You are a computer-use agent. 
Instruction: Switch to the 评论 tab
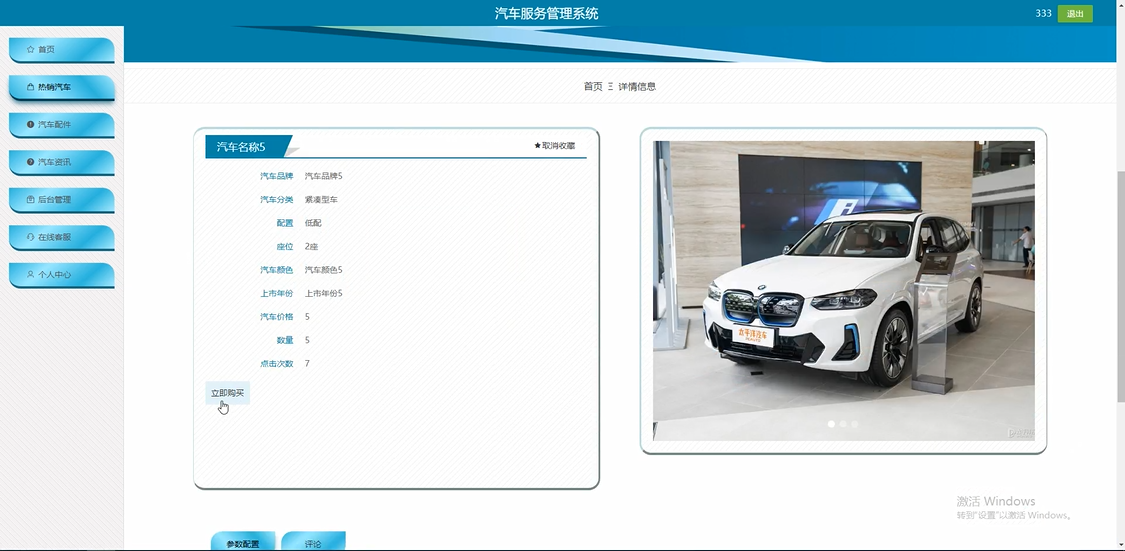coord(314,542)
